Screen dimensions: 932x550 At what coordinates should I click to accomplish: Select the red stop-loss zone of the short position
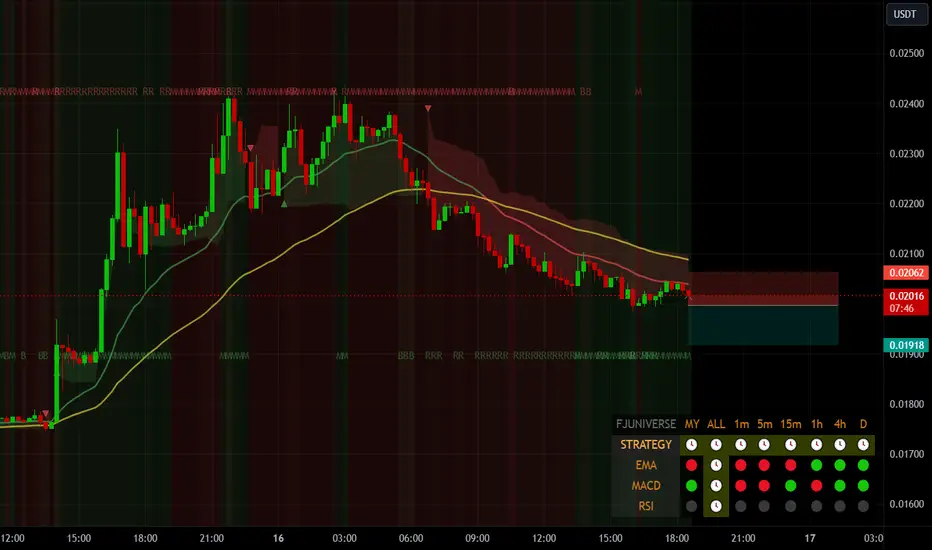[763, 288]
